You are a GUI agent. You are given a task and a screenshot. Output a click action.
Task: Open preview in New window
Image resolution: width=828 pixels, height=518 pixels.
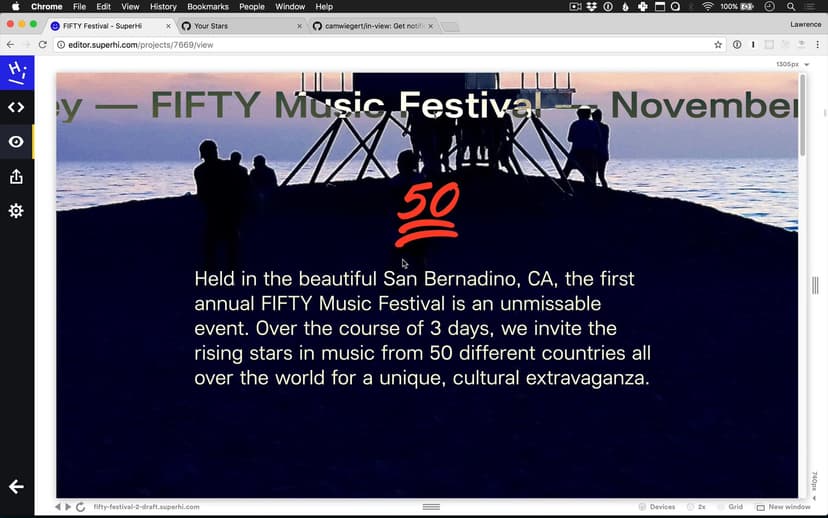(x=783, y=507)
